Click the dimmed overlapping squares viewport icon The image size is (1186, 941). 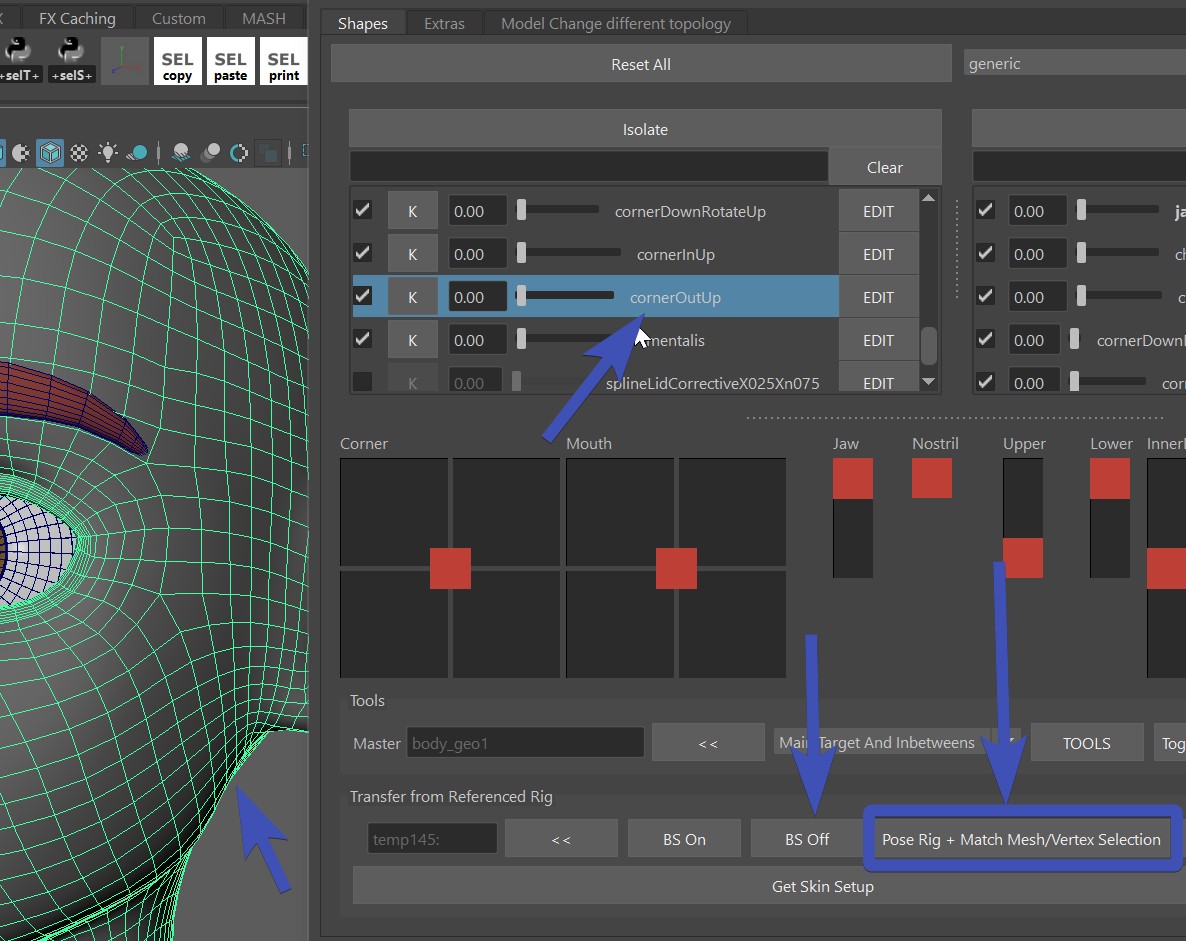(268, 154)
